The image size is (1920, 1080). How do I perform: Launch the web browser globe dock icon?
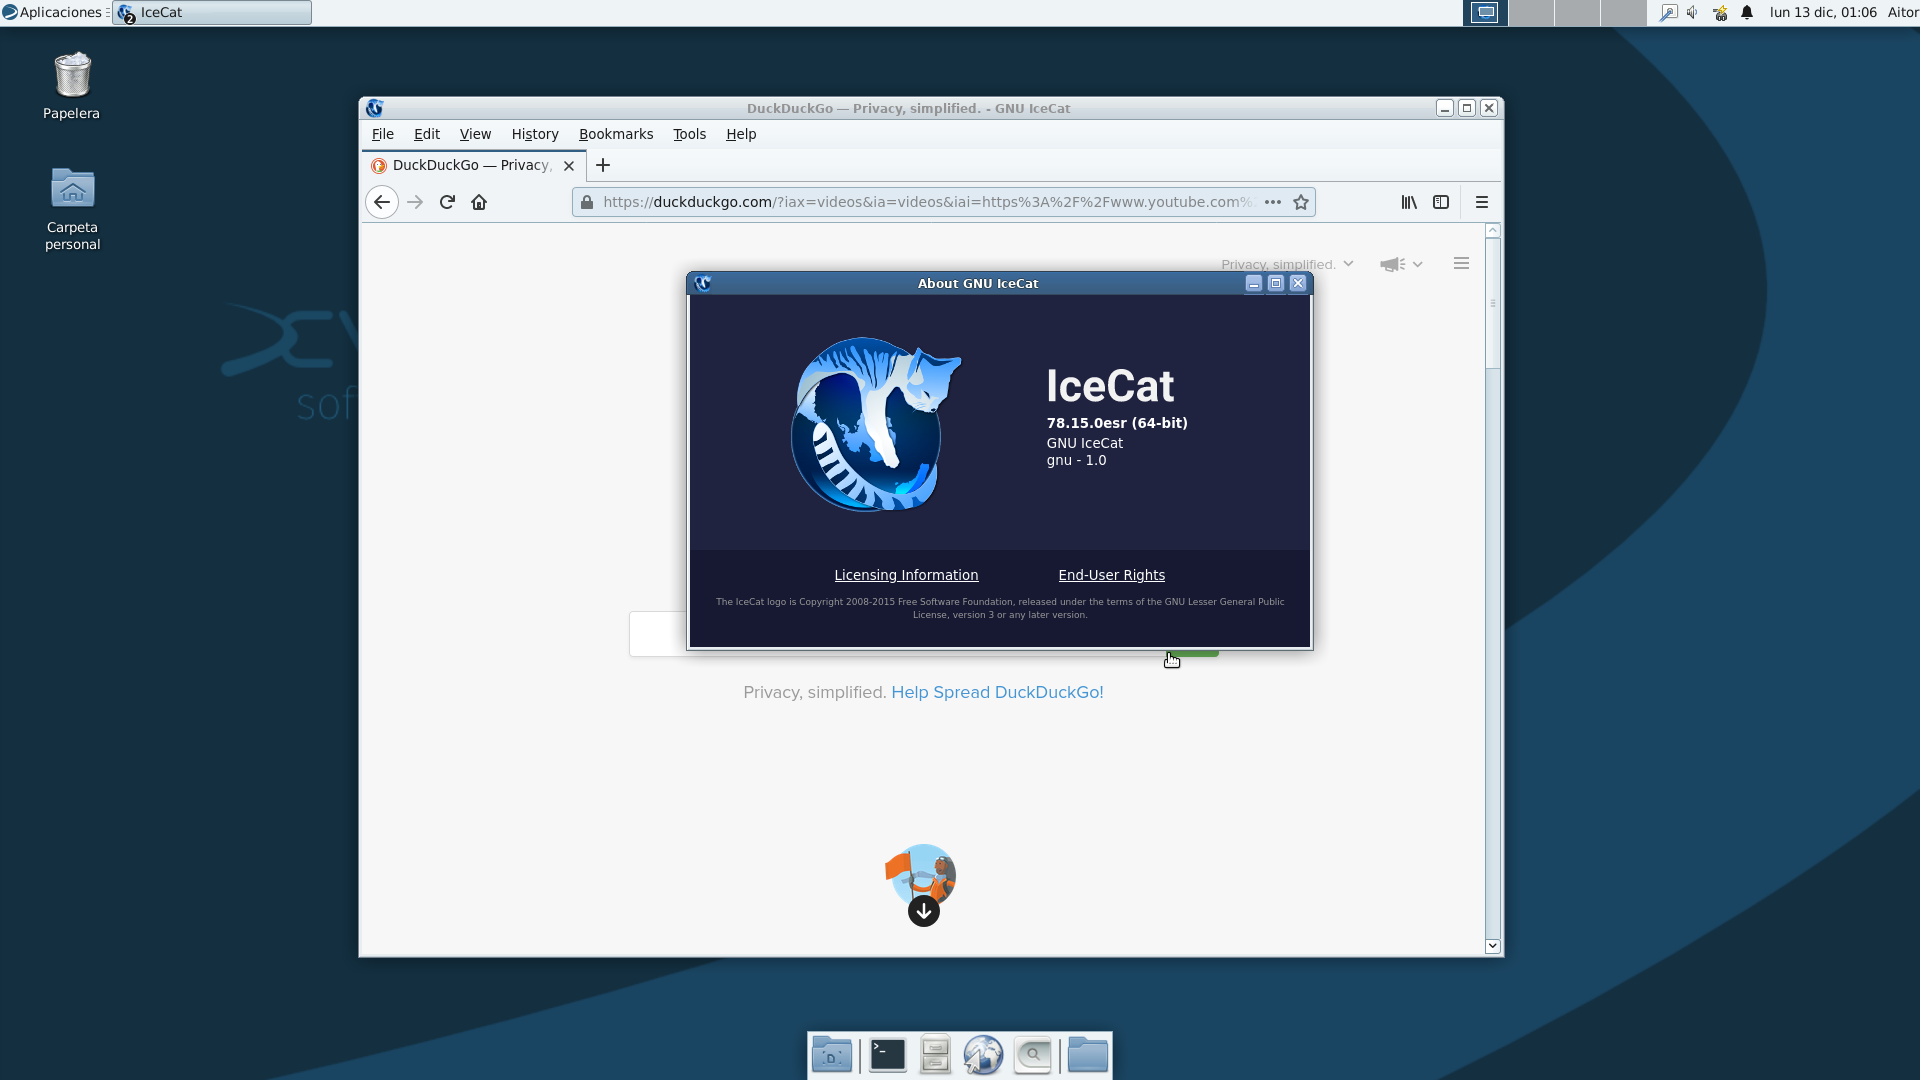tap(983, 1055)
